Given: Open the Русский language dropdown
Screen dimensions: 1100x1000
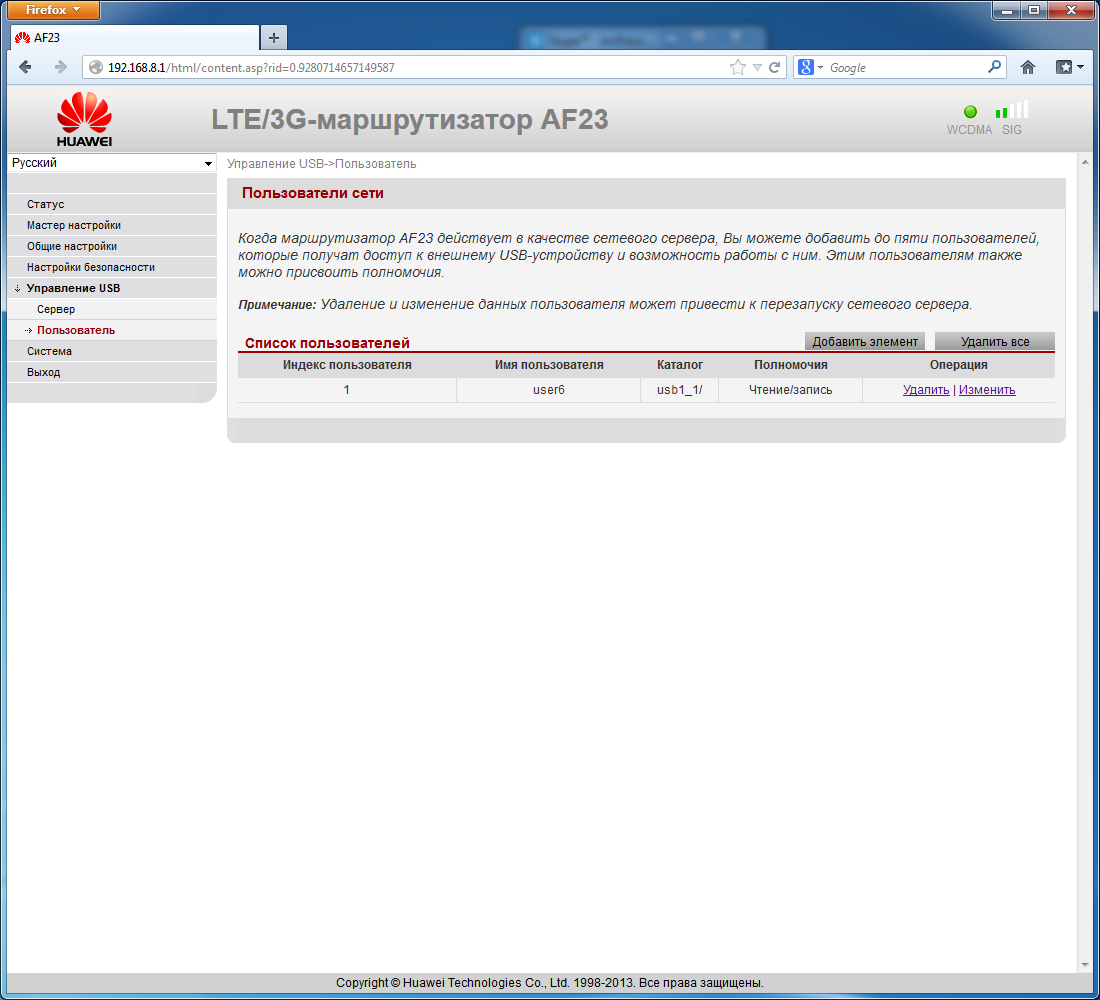Looking at the screenshot, I should tap(112, 163).
